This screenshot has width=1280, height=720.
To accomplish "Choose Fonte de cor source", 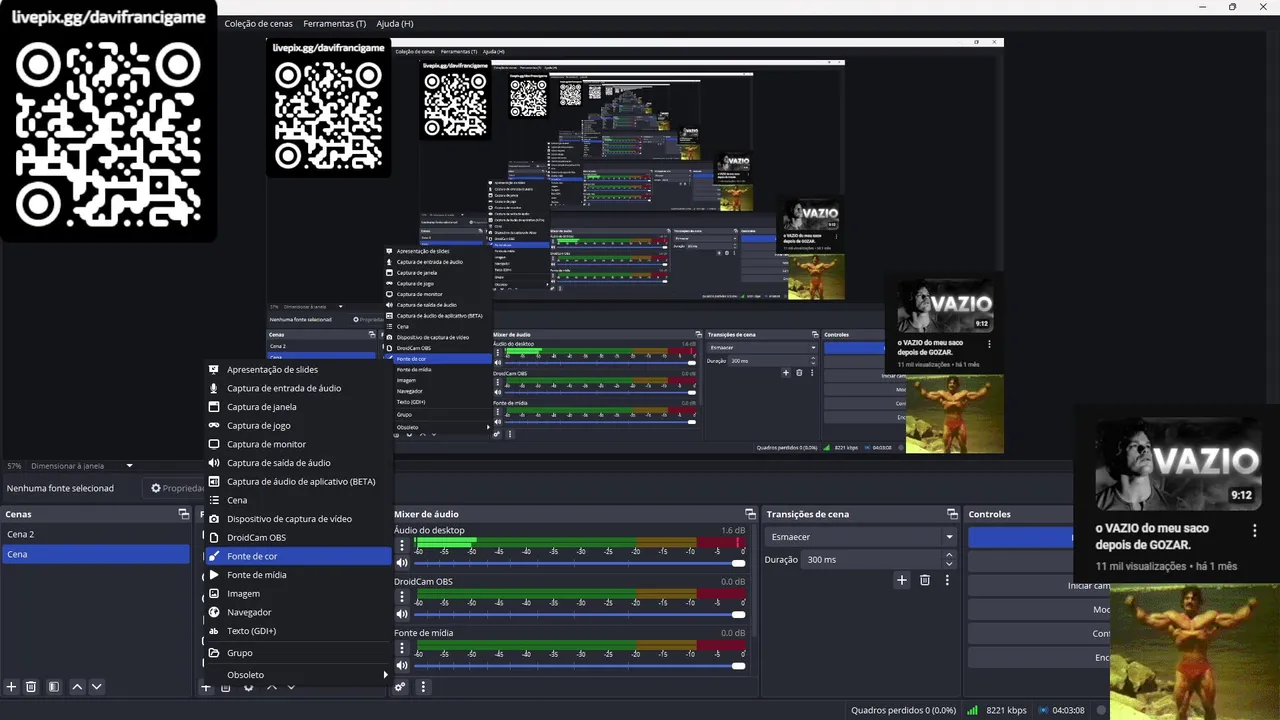I will tap(298, 556).
